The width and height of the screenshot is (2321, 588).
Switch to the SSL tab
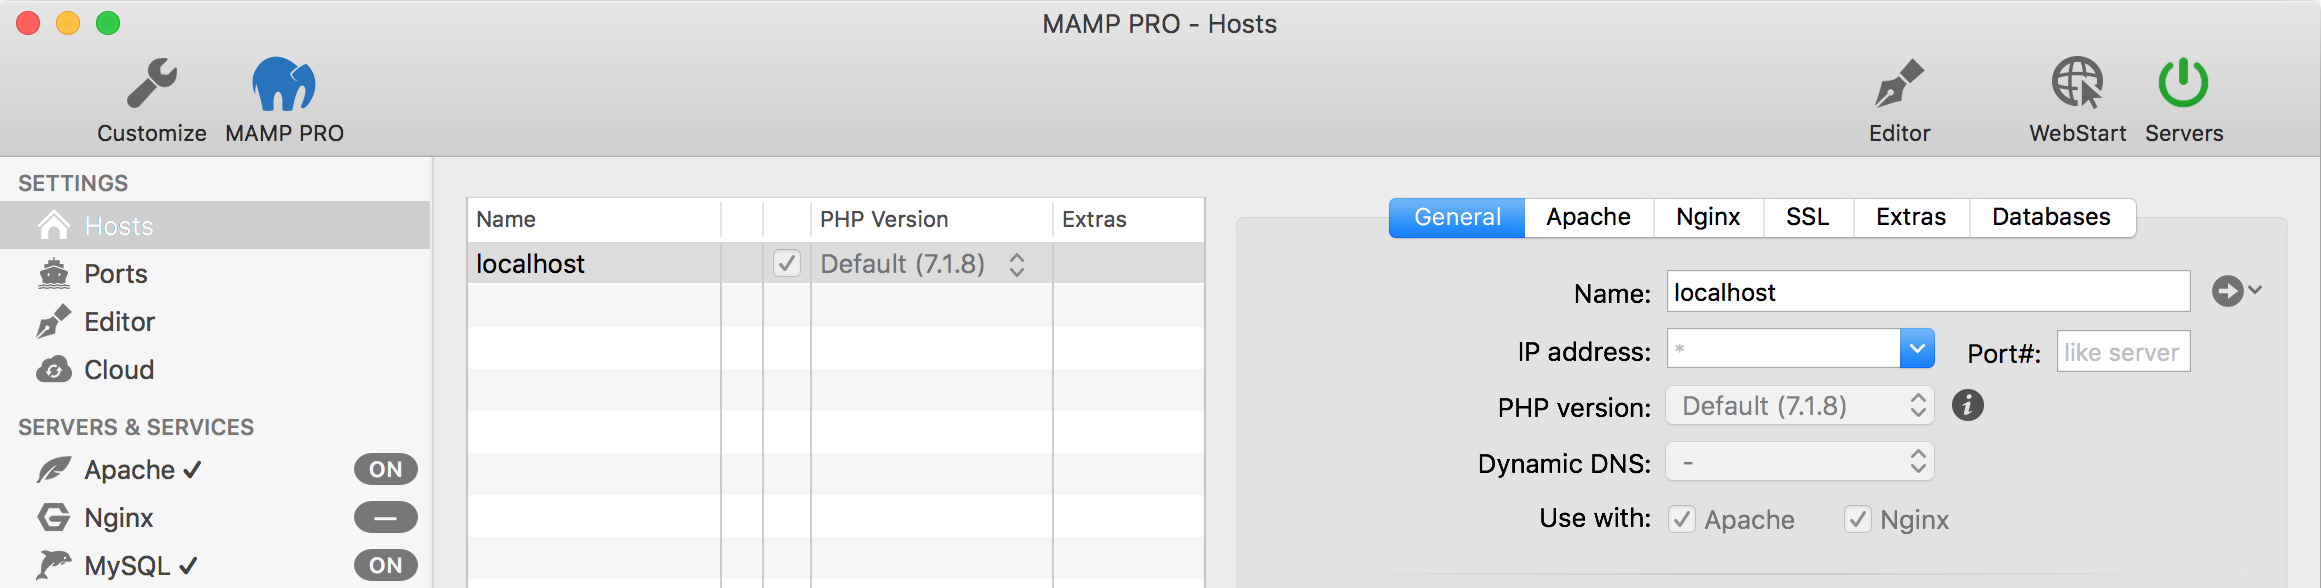1808,217
